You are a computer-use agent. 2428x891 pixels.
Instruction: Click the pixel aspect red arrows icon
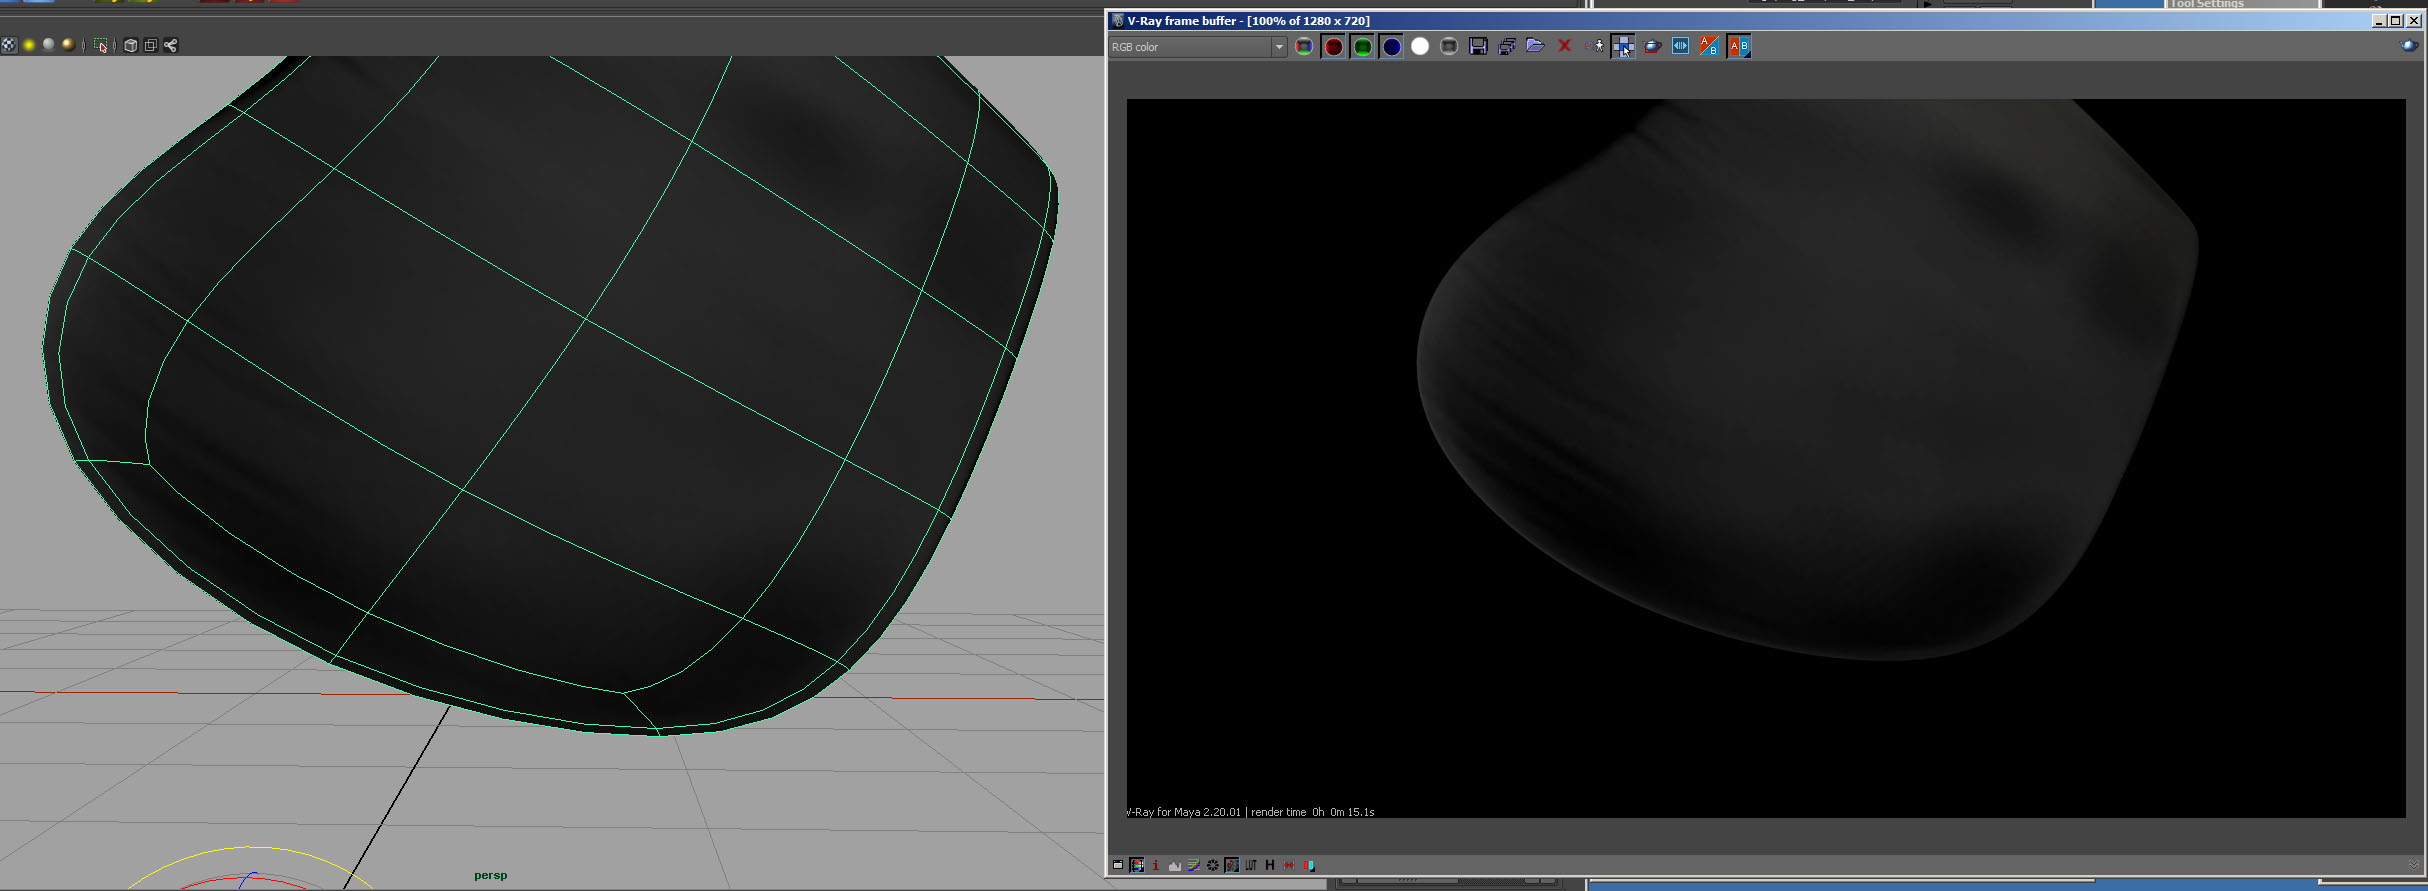click(1289, 865)
